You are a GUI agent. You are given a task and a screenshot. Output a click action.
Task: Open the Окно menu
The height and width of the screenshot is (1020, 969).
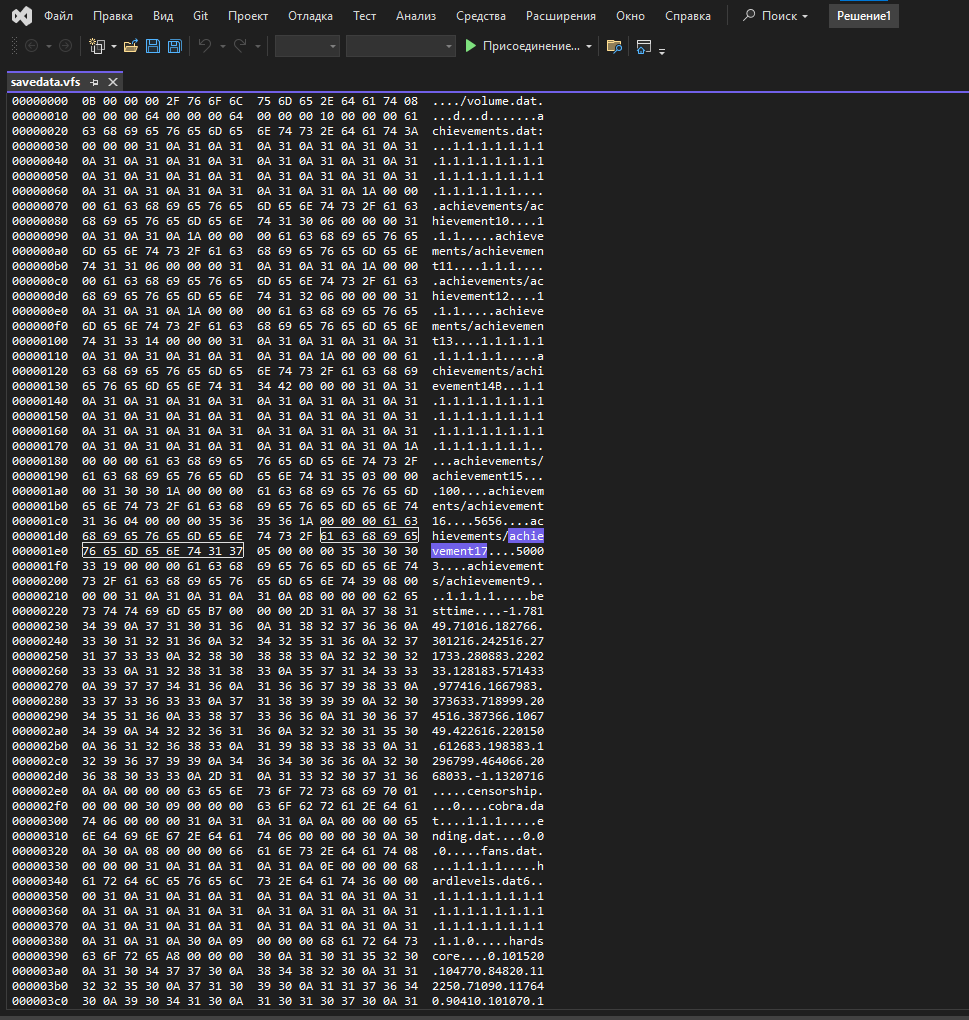(x=630, y=16)
